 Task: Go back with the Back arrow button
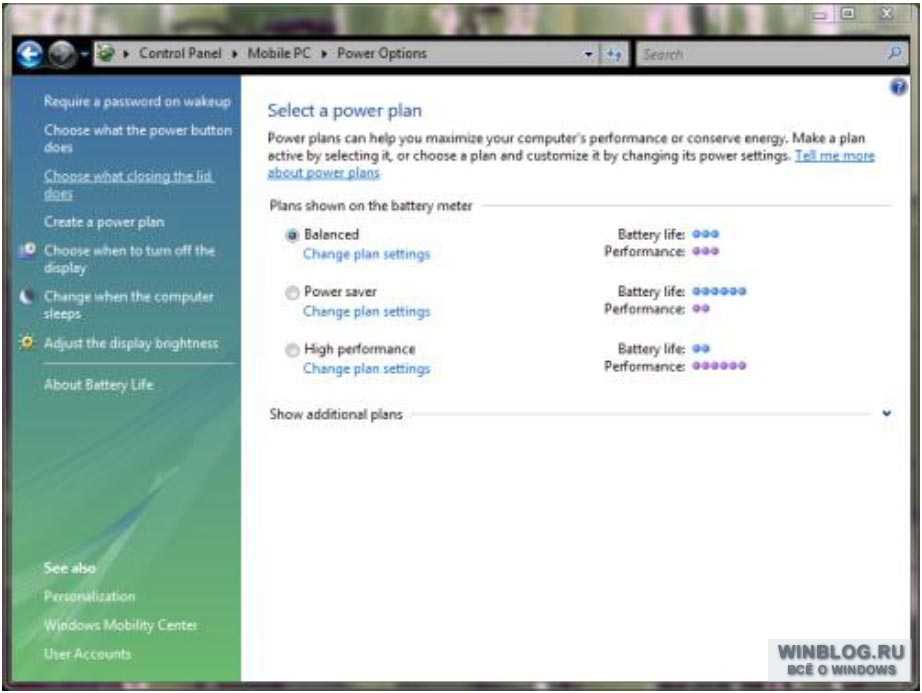click(29, 55)
